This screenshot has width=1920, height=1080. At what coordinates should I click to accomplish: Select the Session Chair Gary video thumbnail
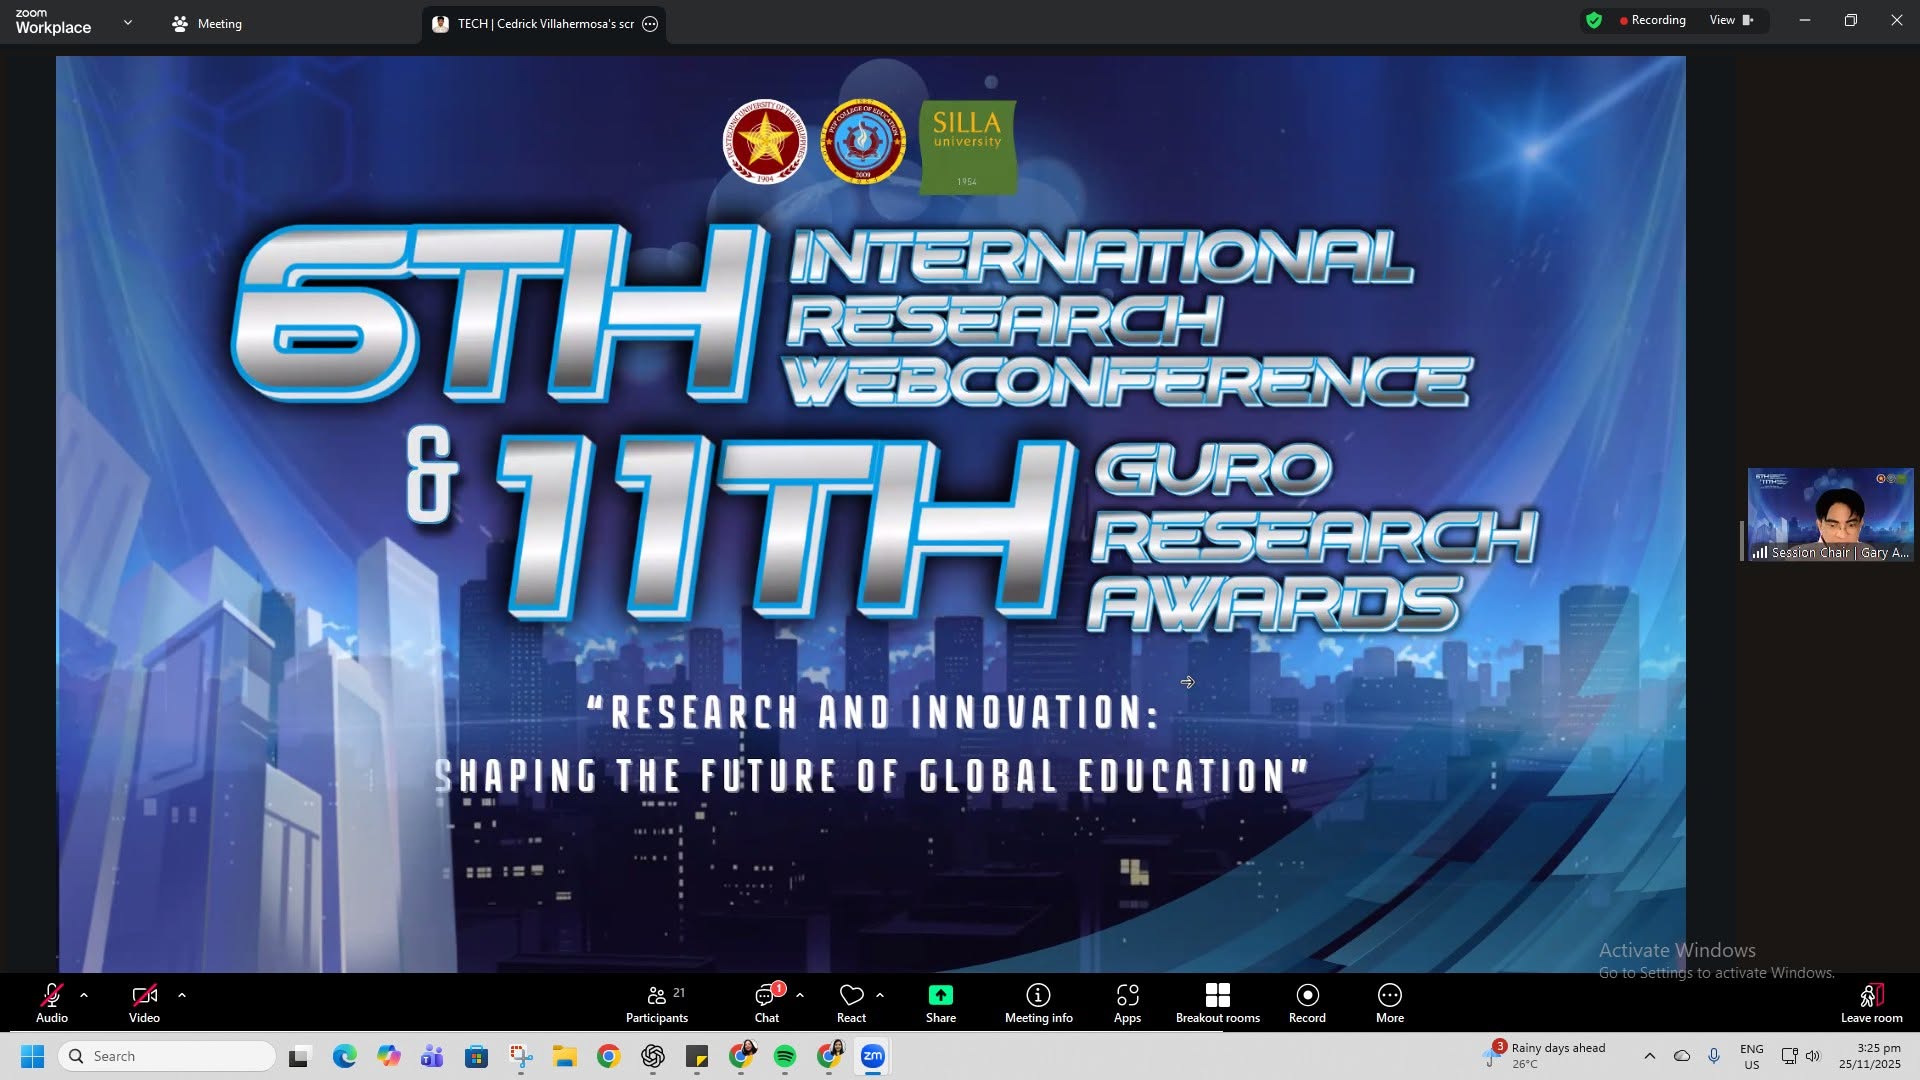[x=1831, y=514]
